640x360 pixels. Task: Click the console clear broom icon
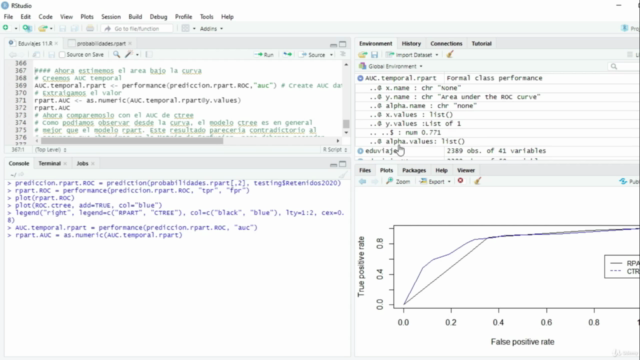[343, 175]
